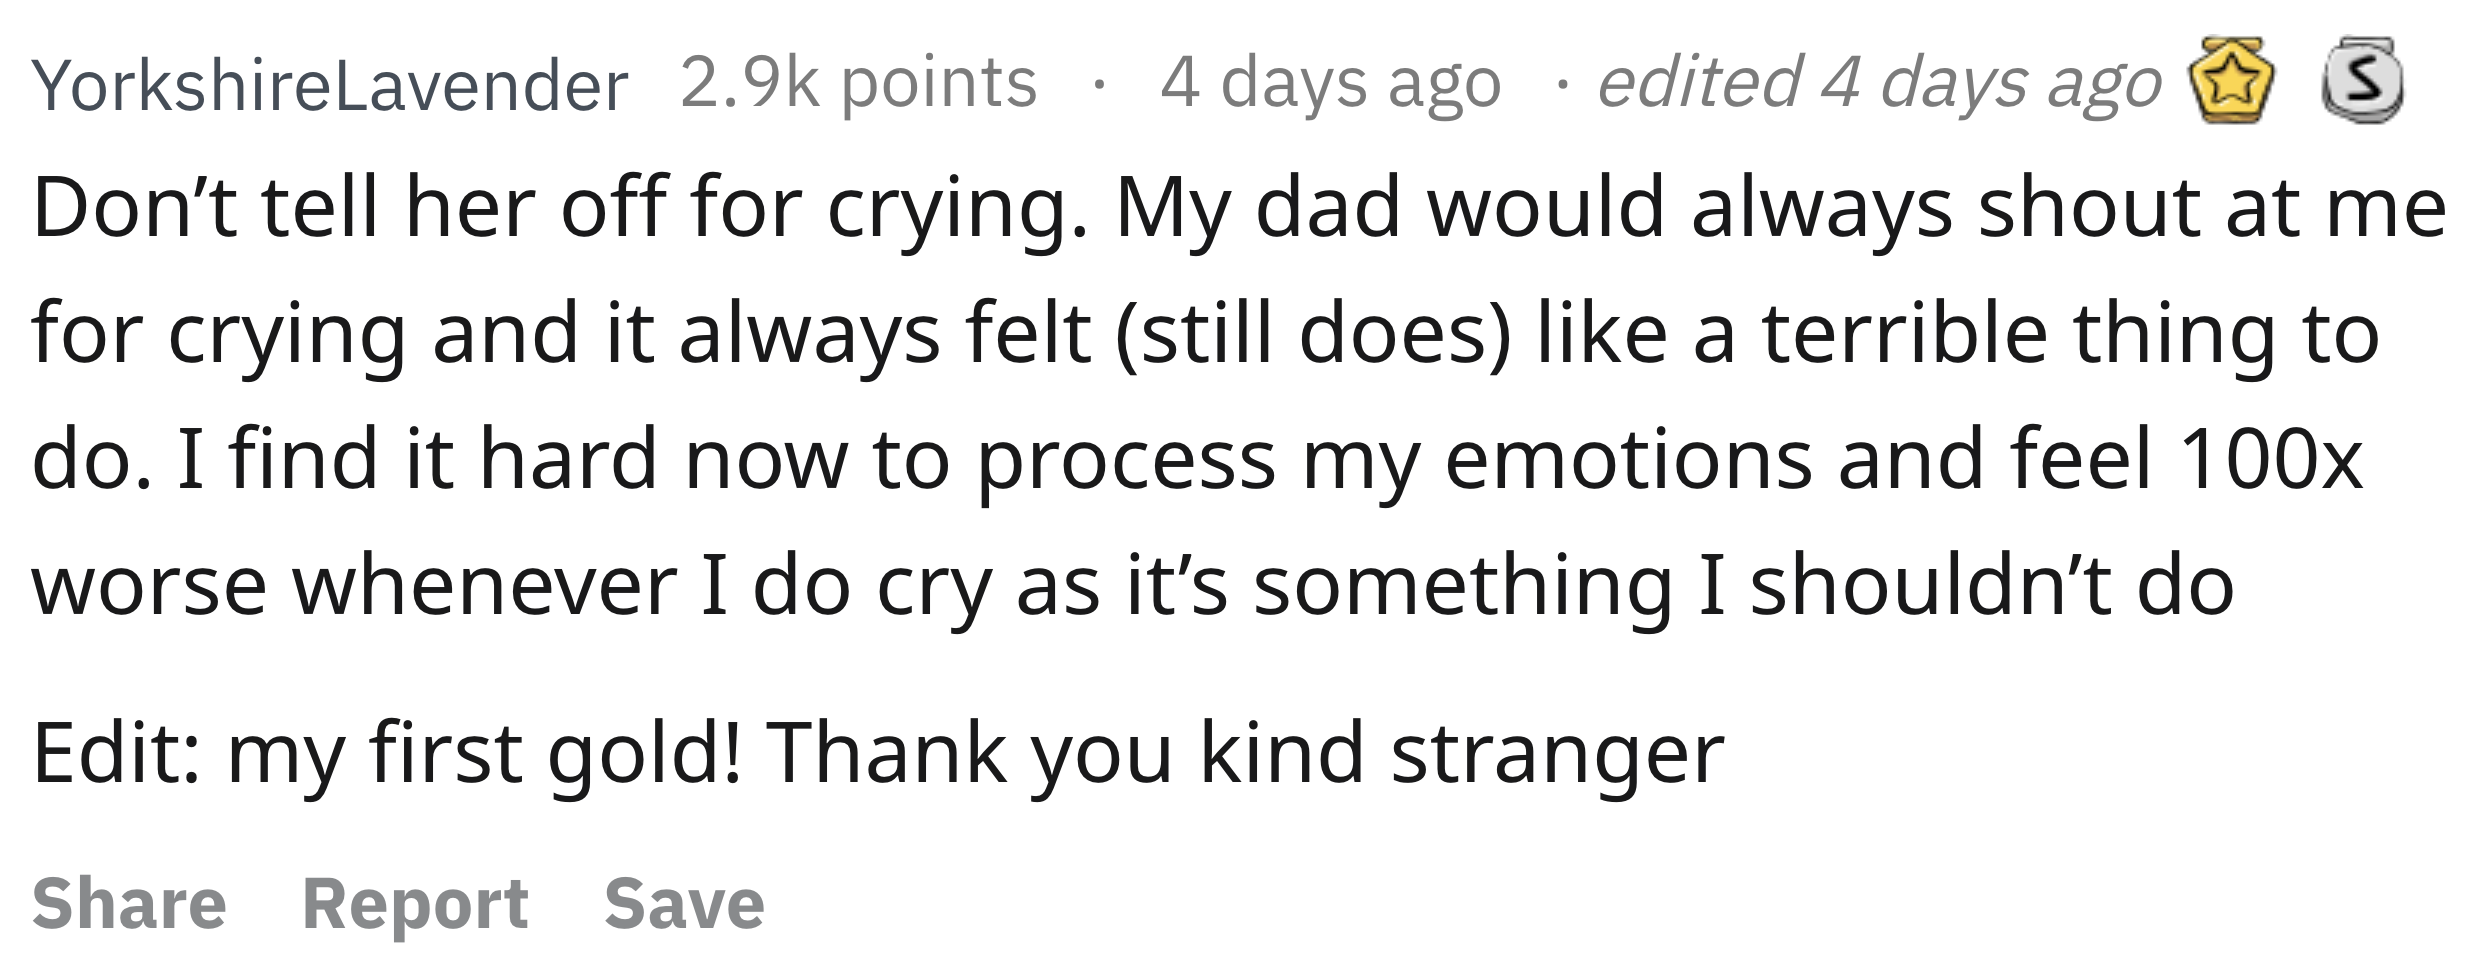The image size is (2488, 964).
Task: Click the Share button under the comment
Action: [130, 904]
